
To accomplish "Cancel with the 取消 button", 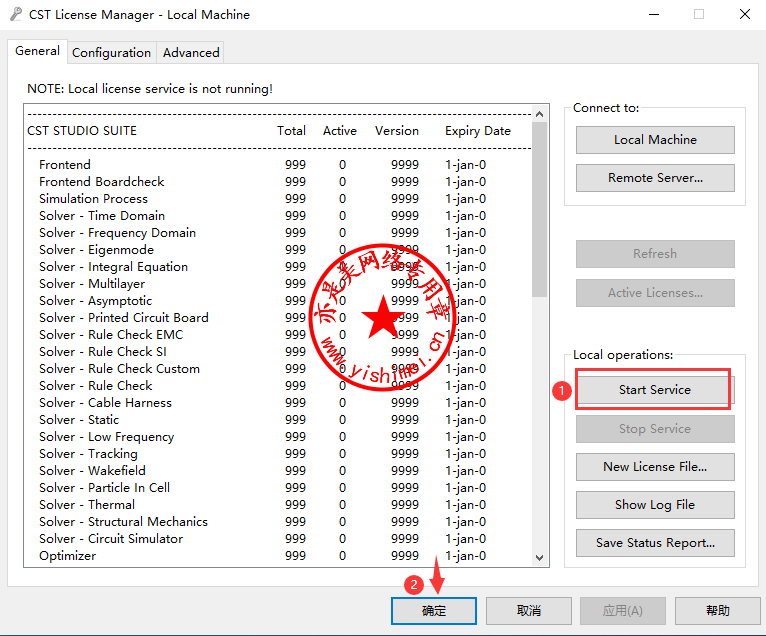I will (x=529, y=611).
